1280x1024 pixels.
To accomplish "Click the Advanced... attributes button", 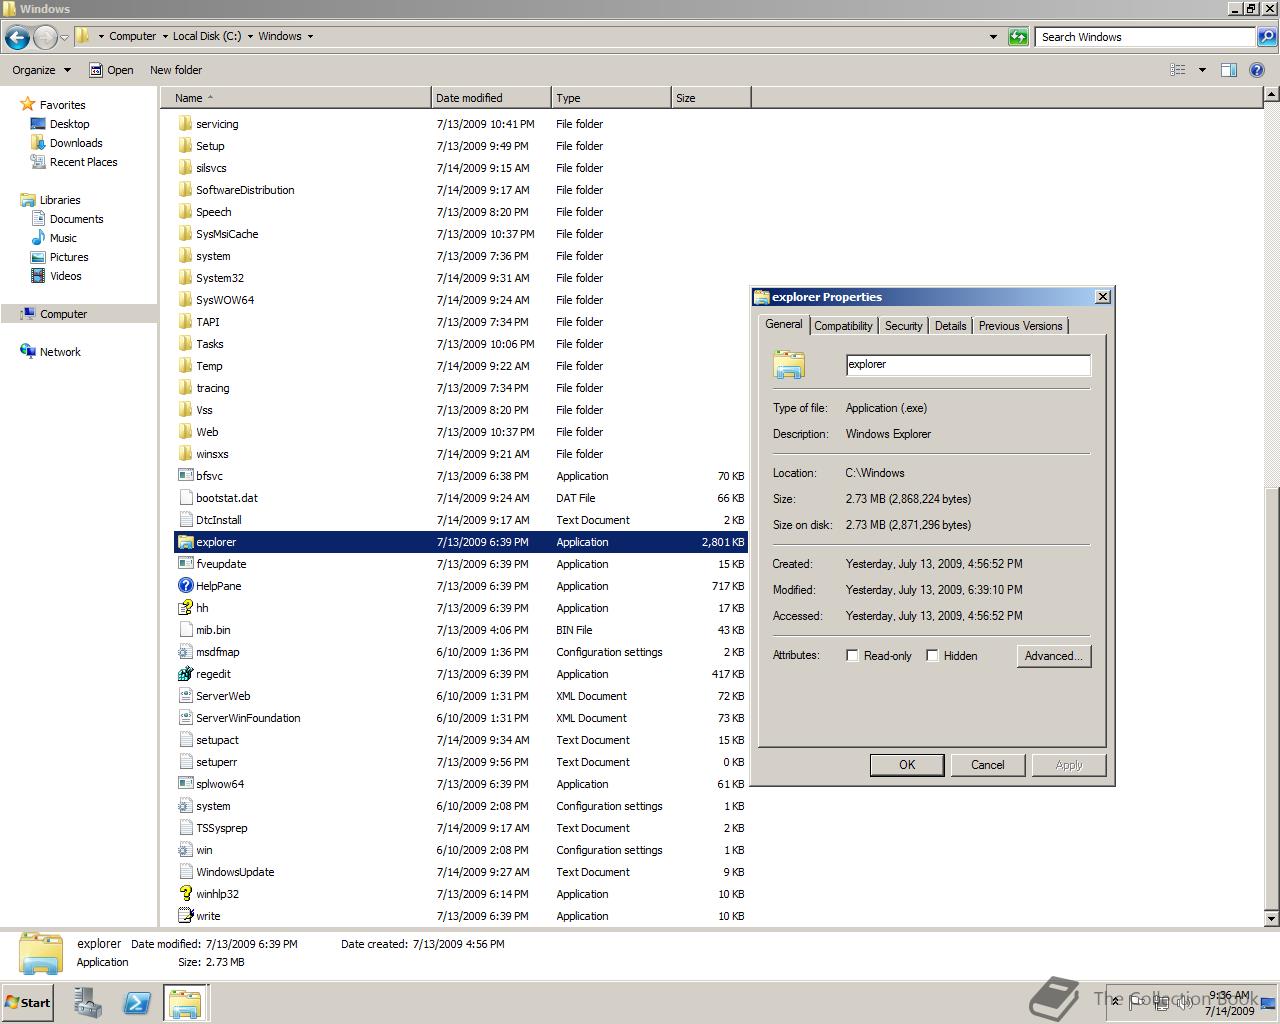I will [x=1054, y=656].
